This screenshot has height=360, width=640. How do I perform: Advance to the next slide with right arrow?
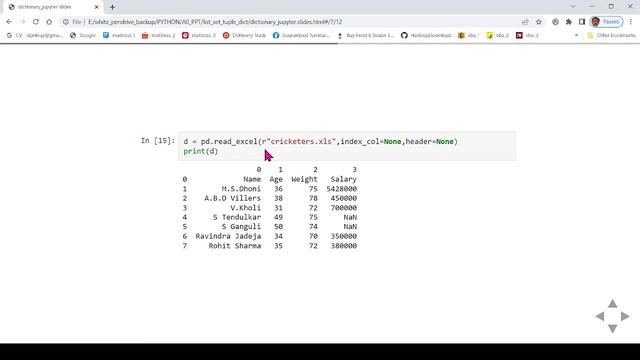tap(625, 316)
